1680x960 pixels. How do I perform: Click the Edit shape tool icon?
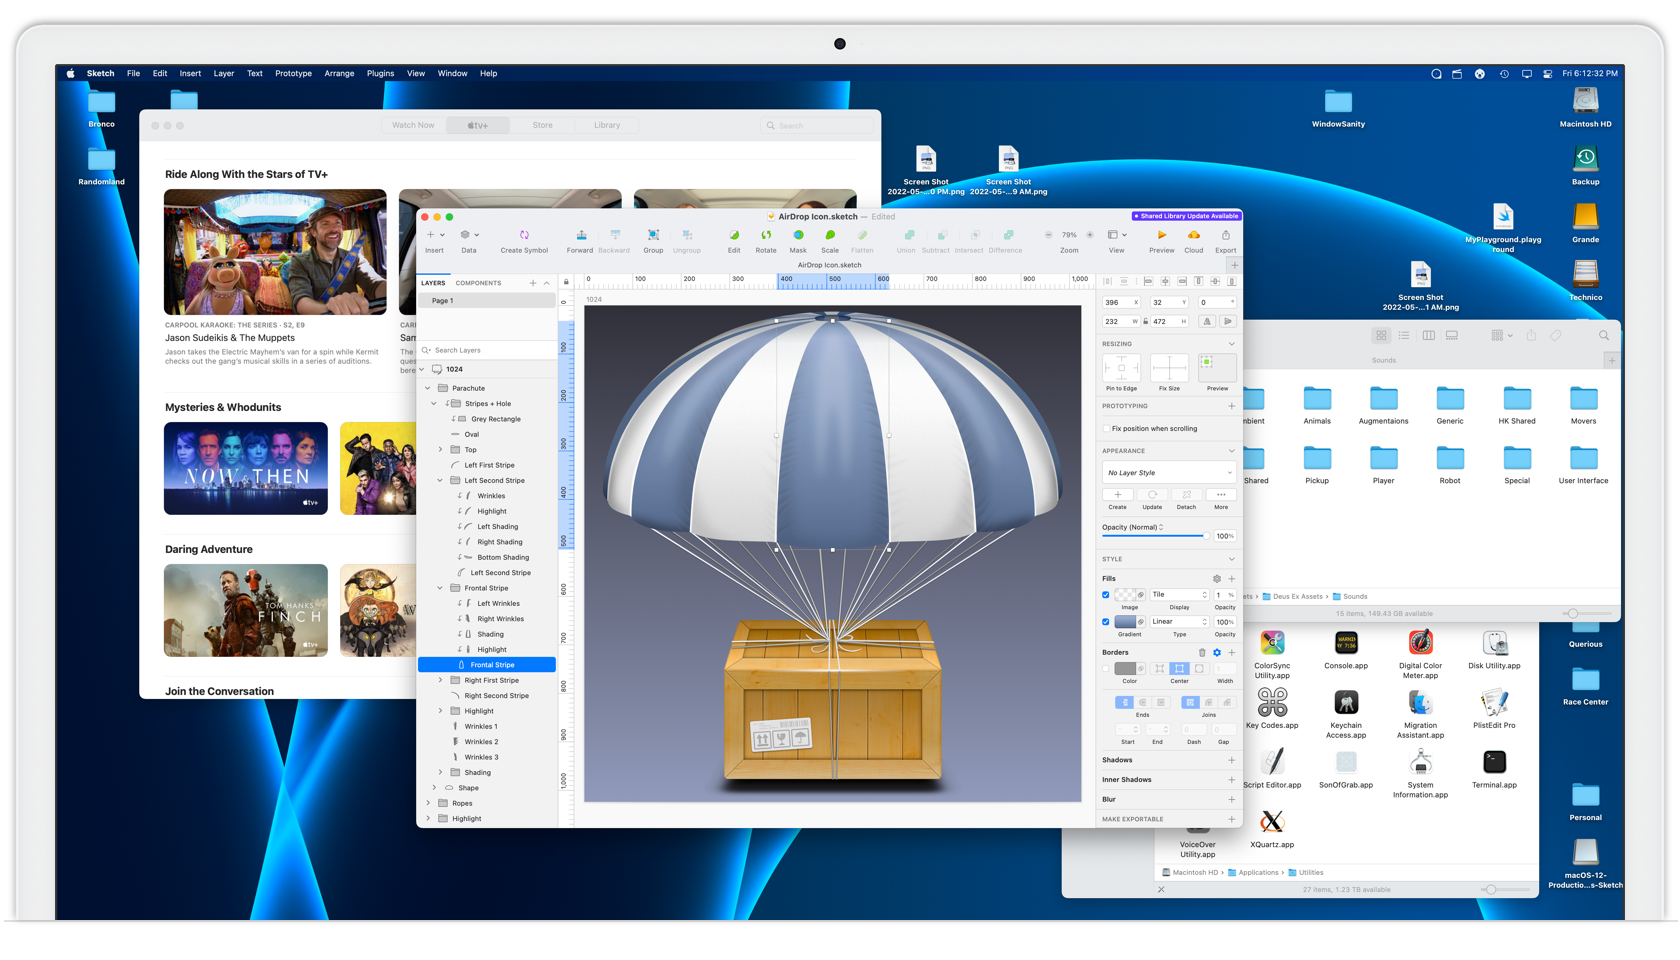click(734, 236)
